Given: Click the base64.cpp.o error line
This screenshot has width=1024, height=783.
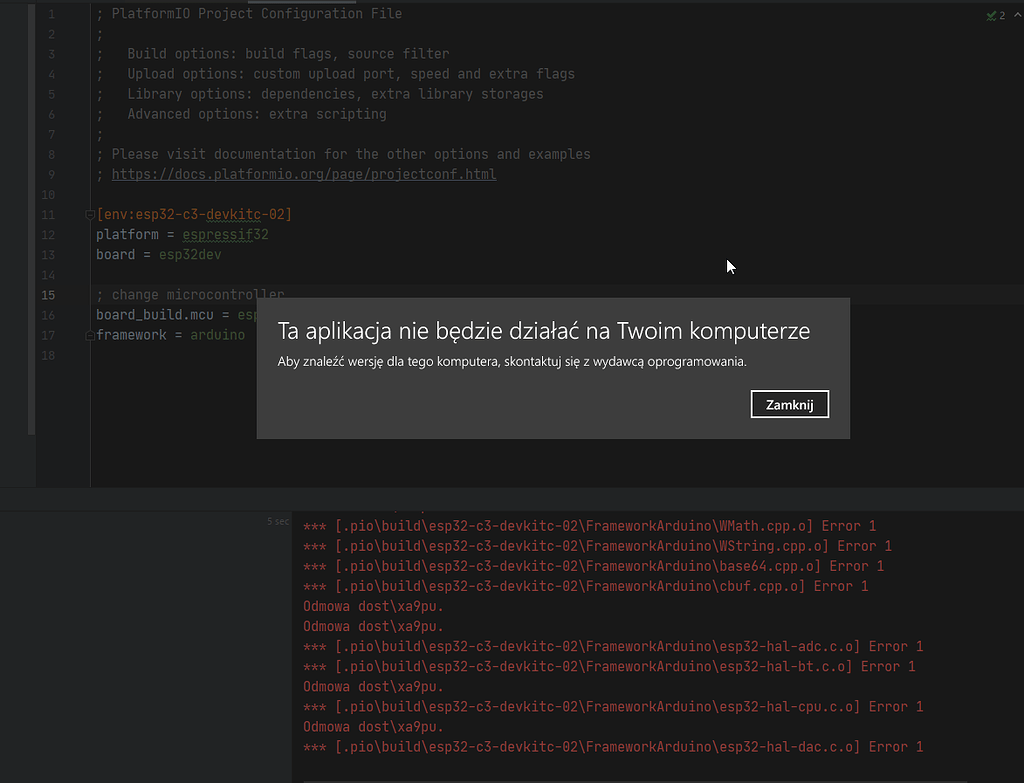Looking at the screenshot, I should click(593, 566).
